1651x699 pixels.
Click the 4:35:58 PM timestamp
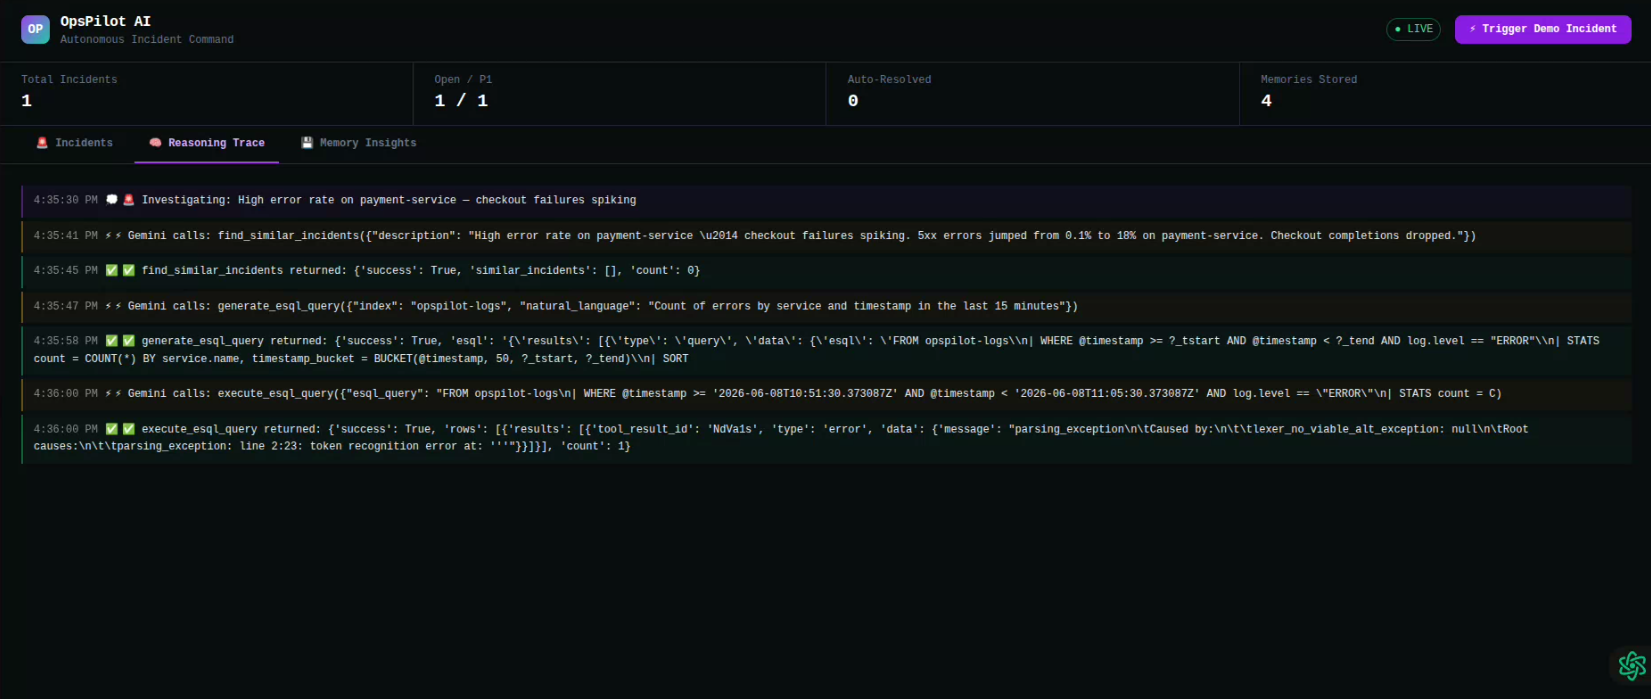pos(66,341)
